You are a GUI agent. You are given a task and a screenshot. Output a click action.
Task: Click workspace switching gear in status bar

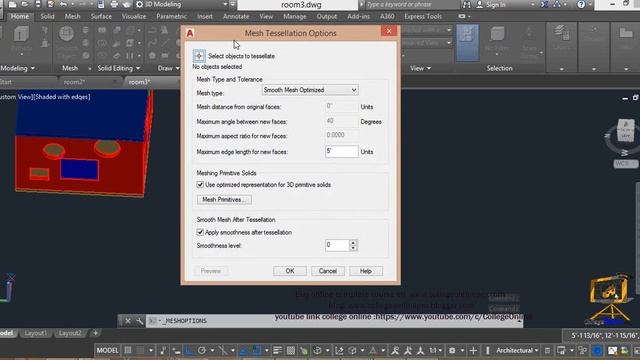452,350
